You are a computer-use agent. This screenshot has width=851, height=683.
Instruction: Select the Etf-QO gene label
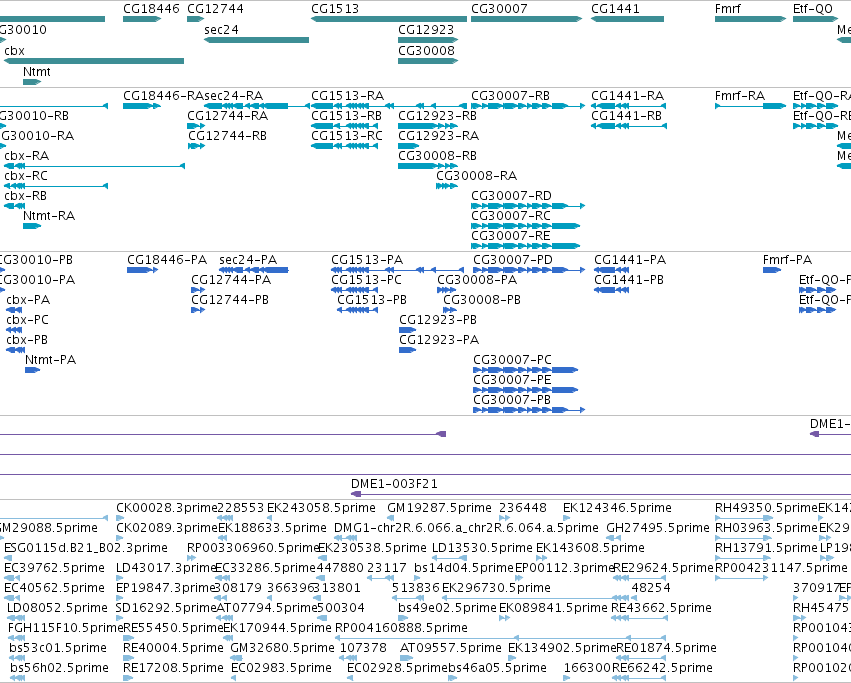click(812, 9)
